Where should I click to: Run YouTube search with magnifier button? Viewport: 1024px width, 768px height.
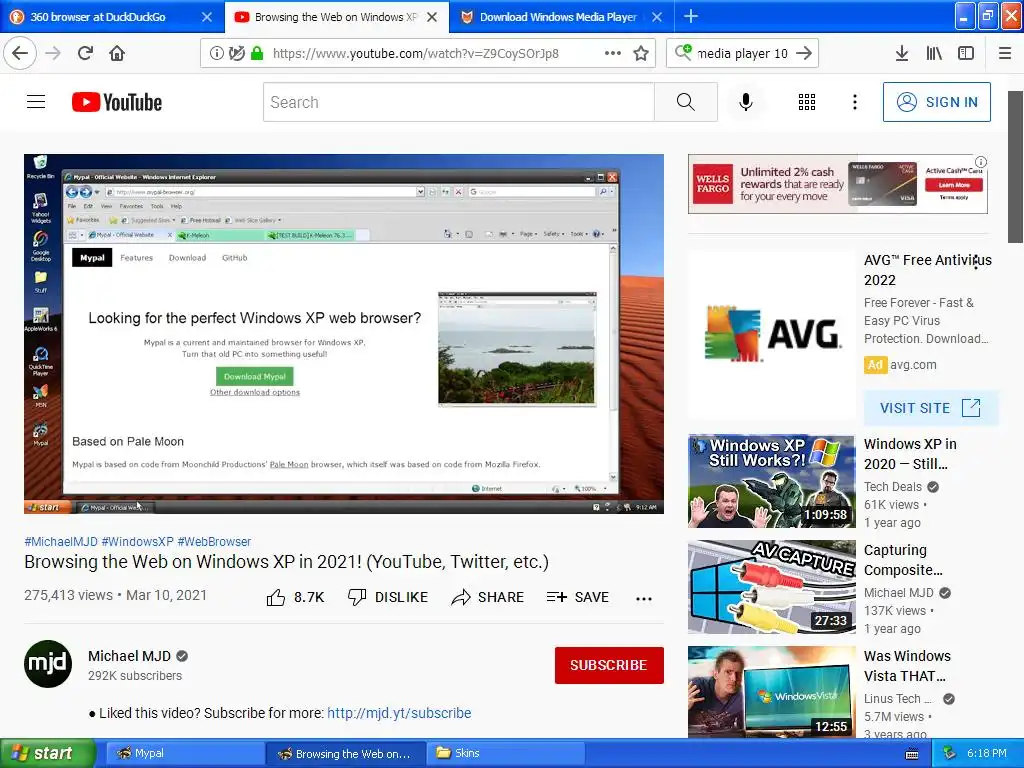point(686,102)
